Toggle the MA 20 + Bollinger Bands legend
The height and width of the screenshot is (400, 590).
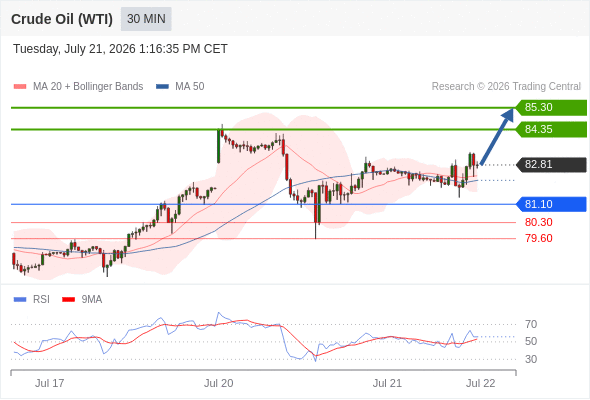(x=88, y=87)
